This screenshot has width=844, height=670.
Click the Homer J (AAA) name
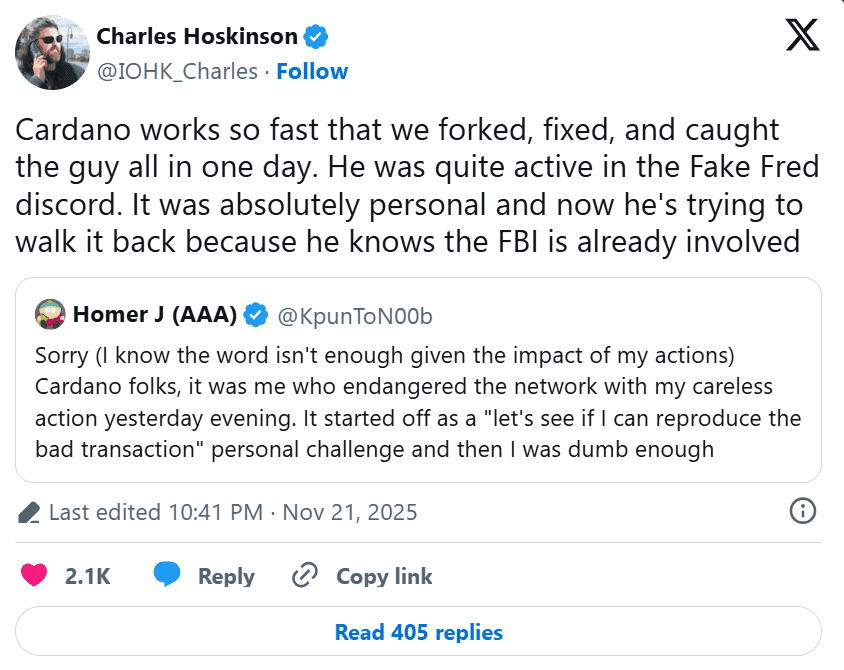(x=155, y=315)
